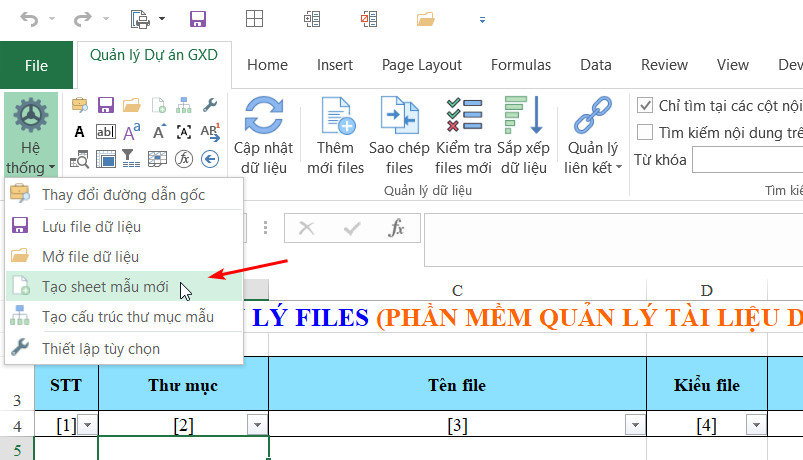Click Kiểm tra files mới checklist icon
Viewport: 803px width, 460px height.
point(464,116)
